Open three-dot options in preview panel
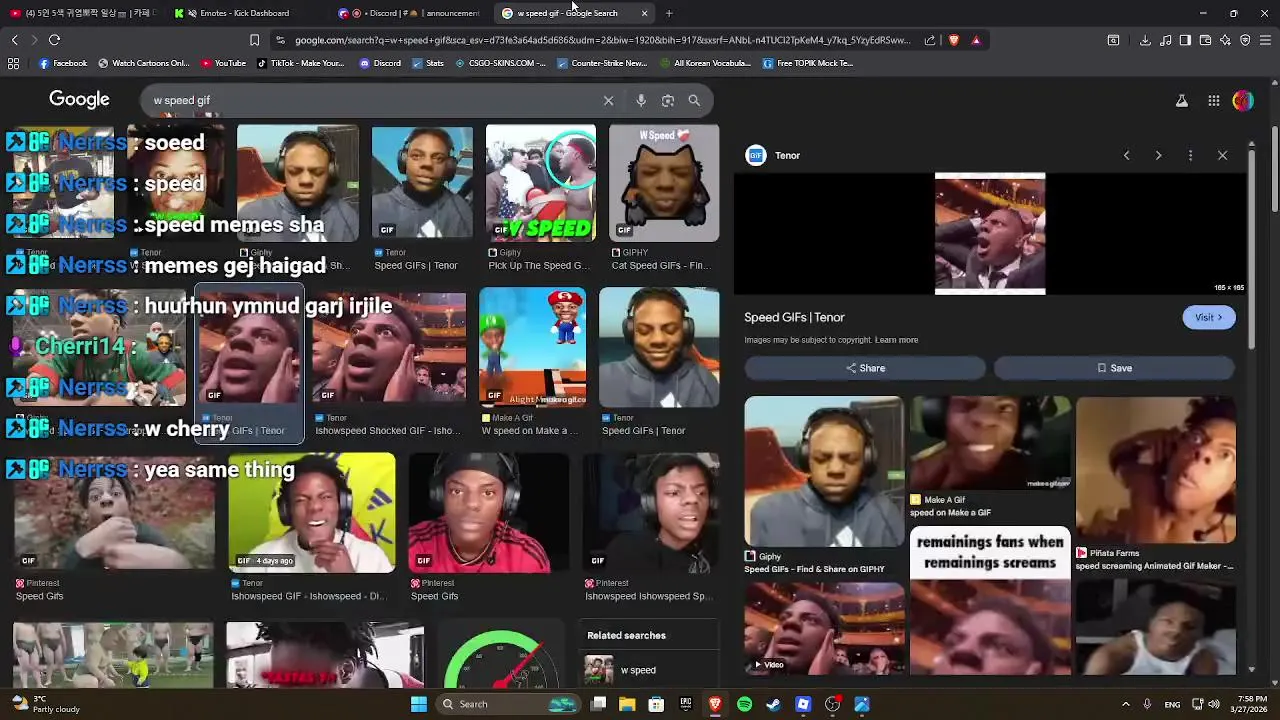 (x=1190, y=155)
